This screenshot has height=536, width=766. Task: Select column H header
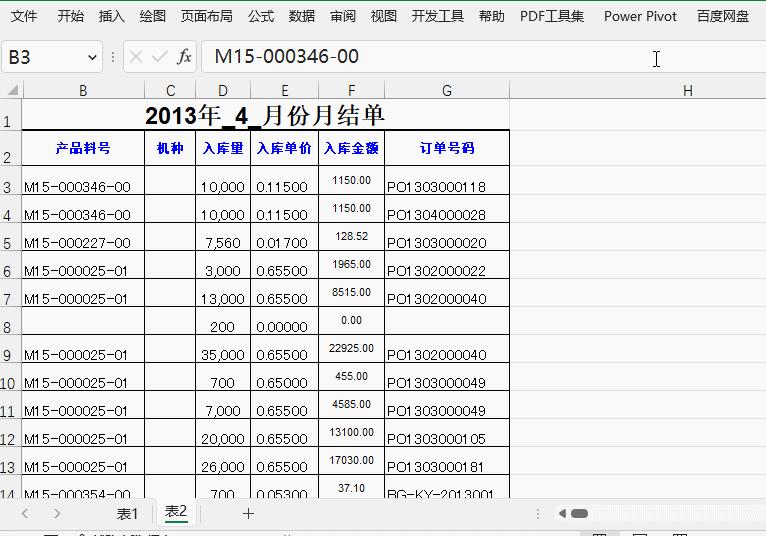tap(687, 90)
